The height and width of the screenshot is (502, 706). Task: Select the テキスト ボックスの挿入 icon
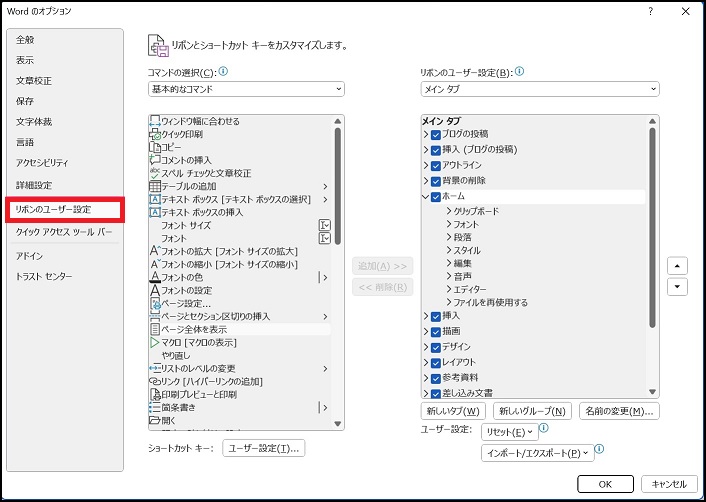[155, 212]
